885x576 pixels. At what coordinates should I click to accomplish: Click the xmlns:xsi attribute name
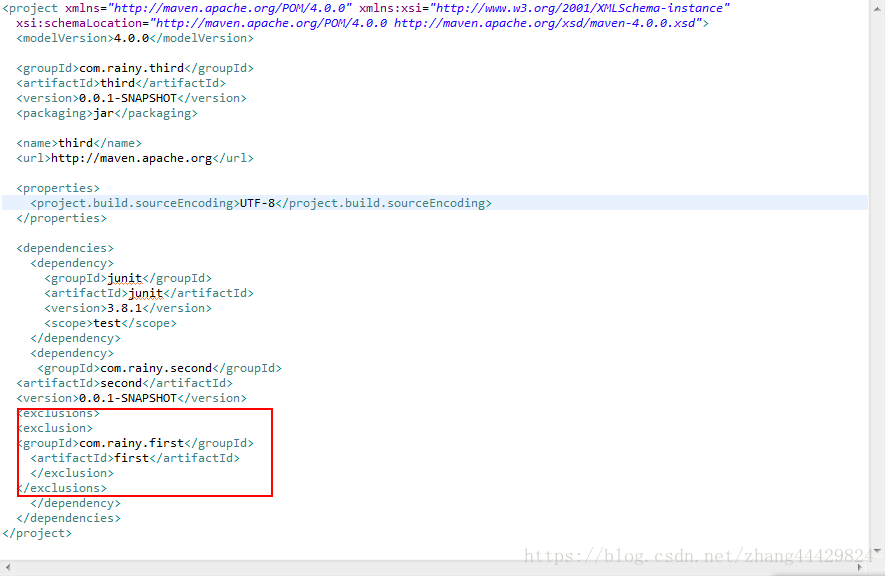pos(391,8)
